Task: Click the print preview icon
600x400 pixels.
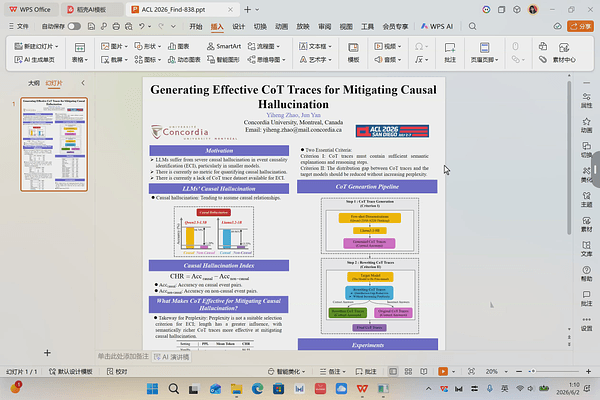Action: coord(129,26)
